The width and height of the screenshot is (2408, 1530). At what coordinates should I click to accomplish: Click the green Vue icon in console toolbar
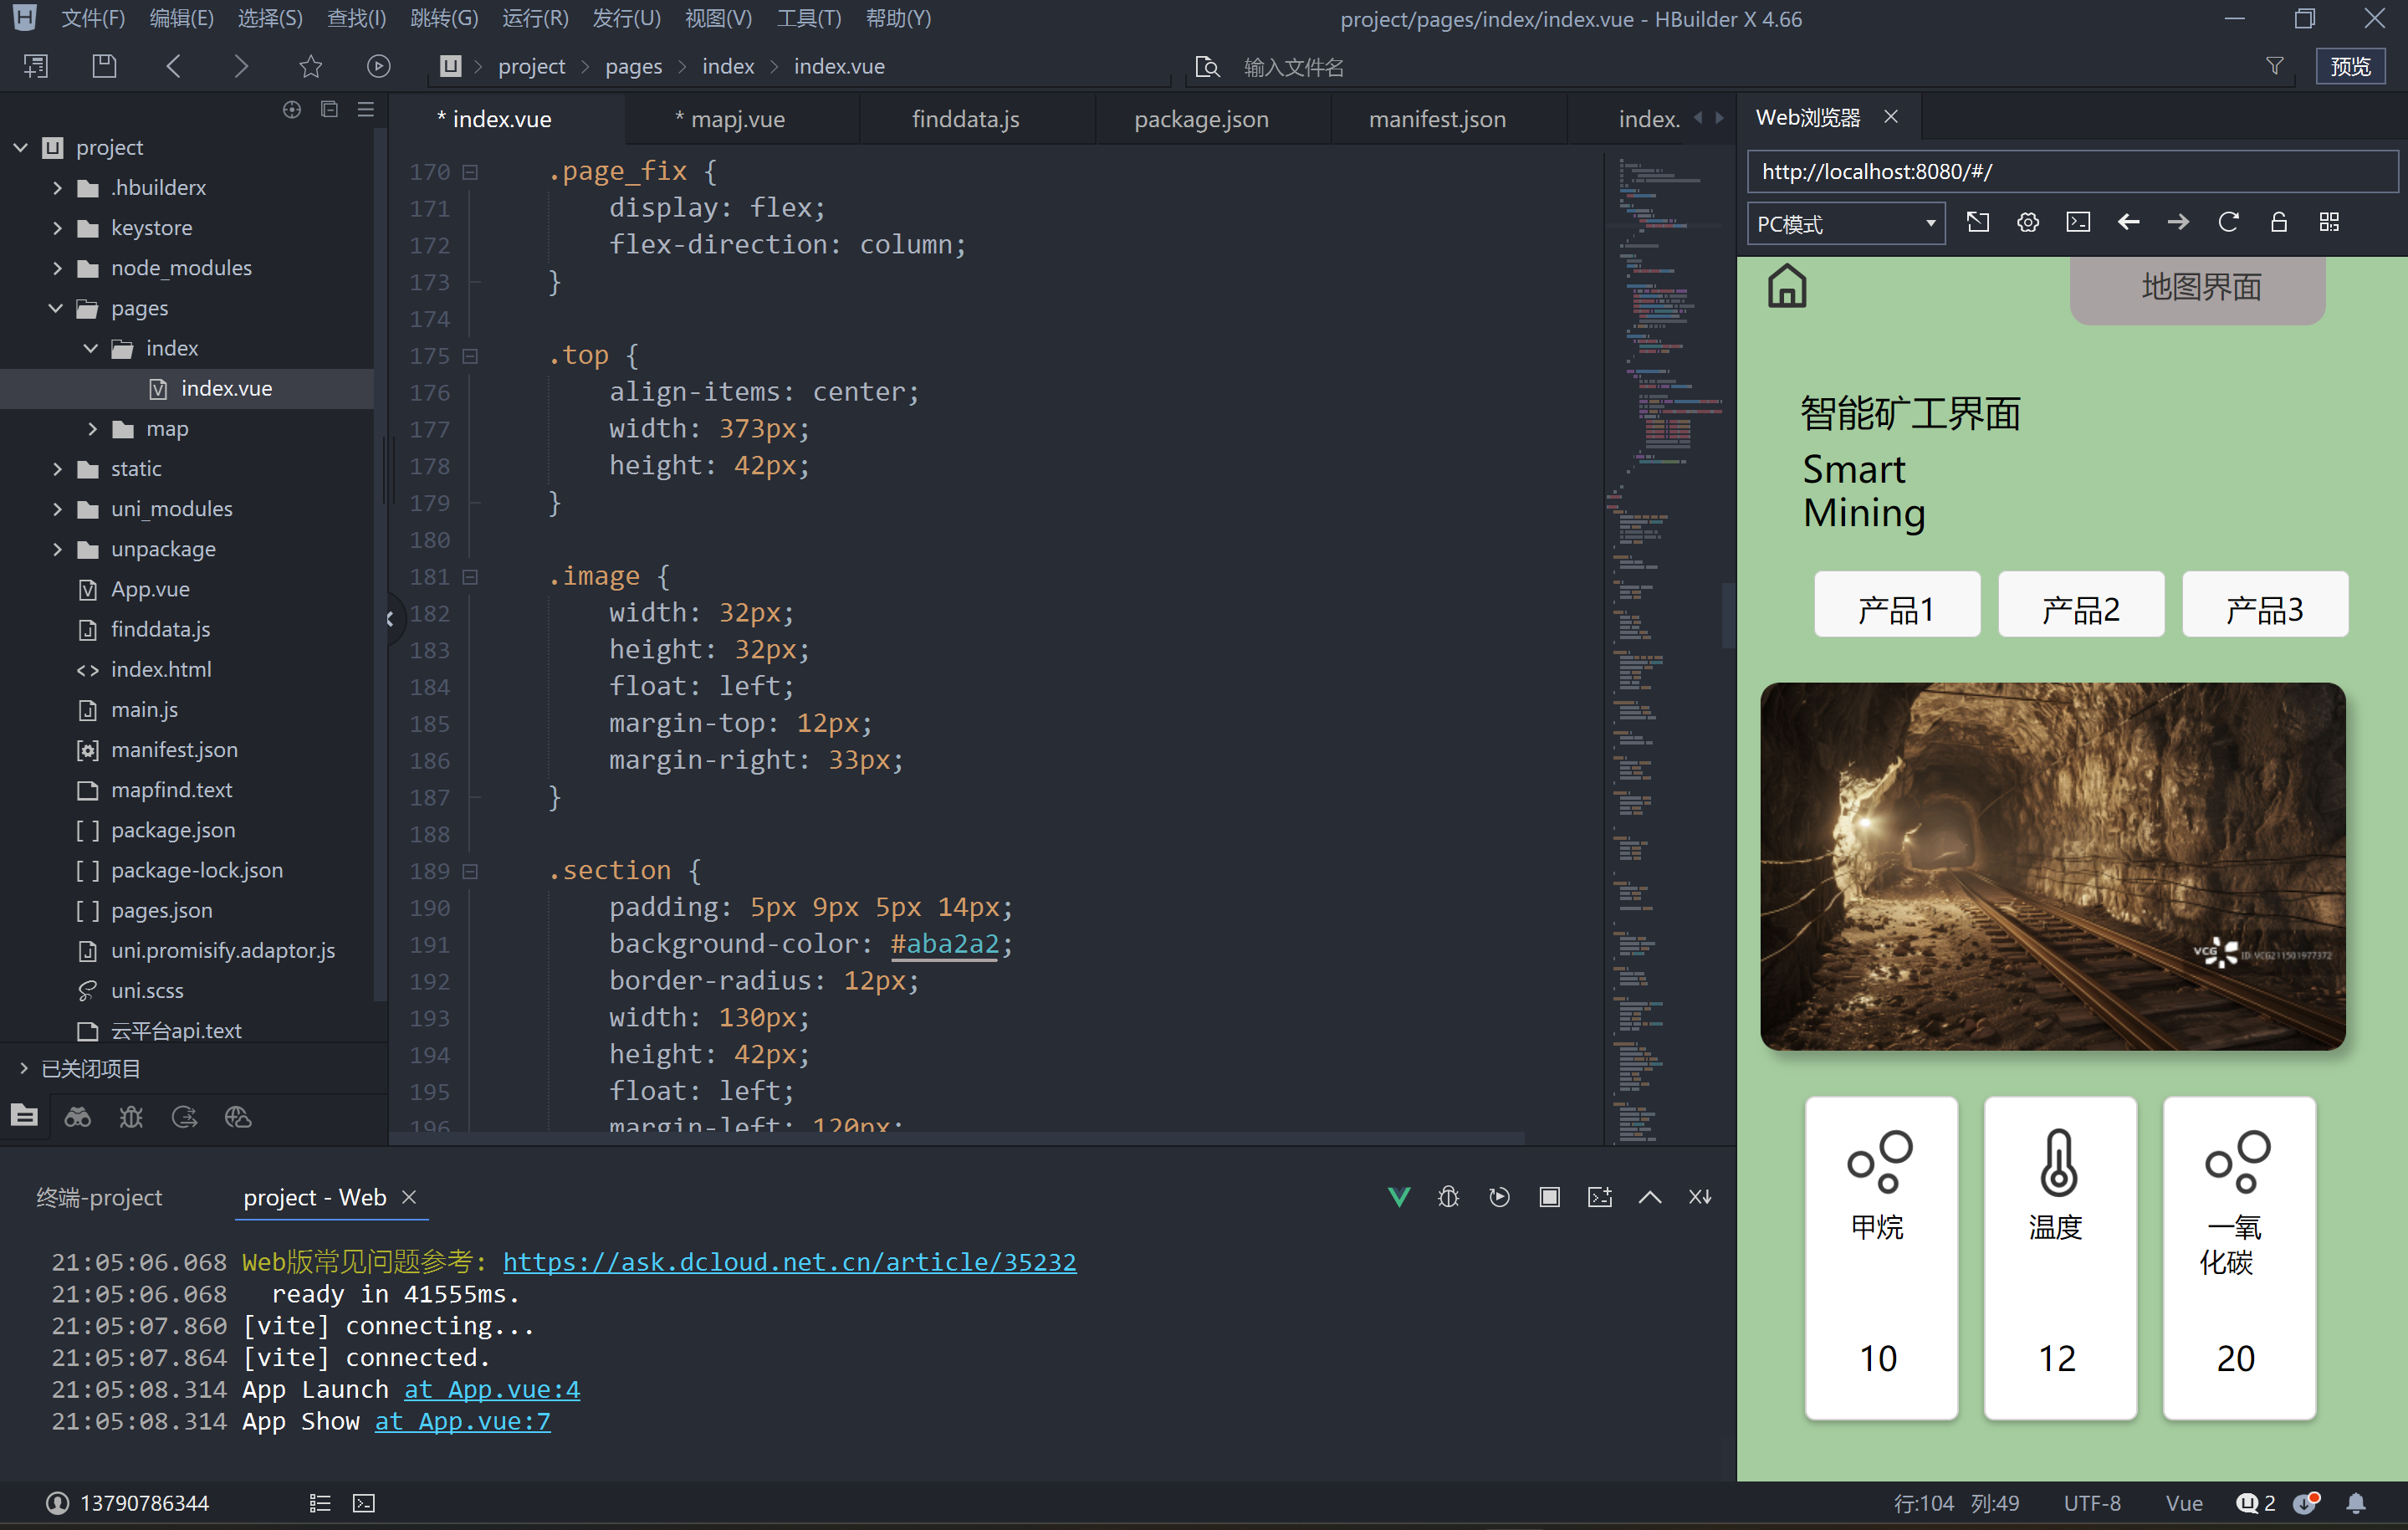coord(1399,1197)
